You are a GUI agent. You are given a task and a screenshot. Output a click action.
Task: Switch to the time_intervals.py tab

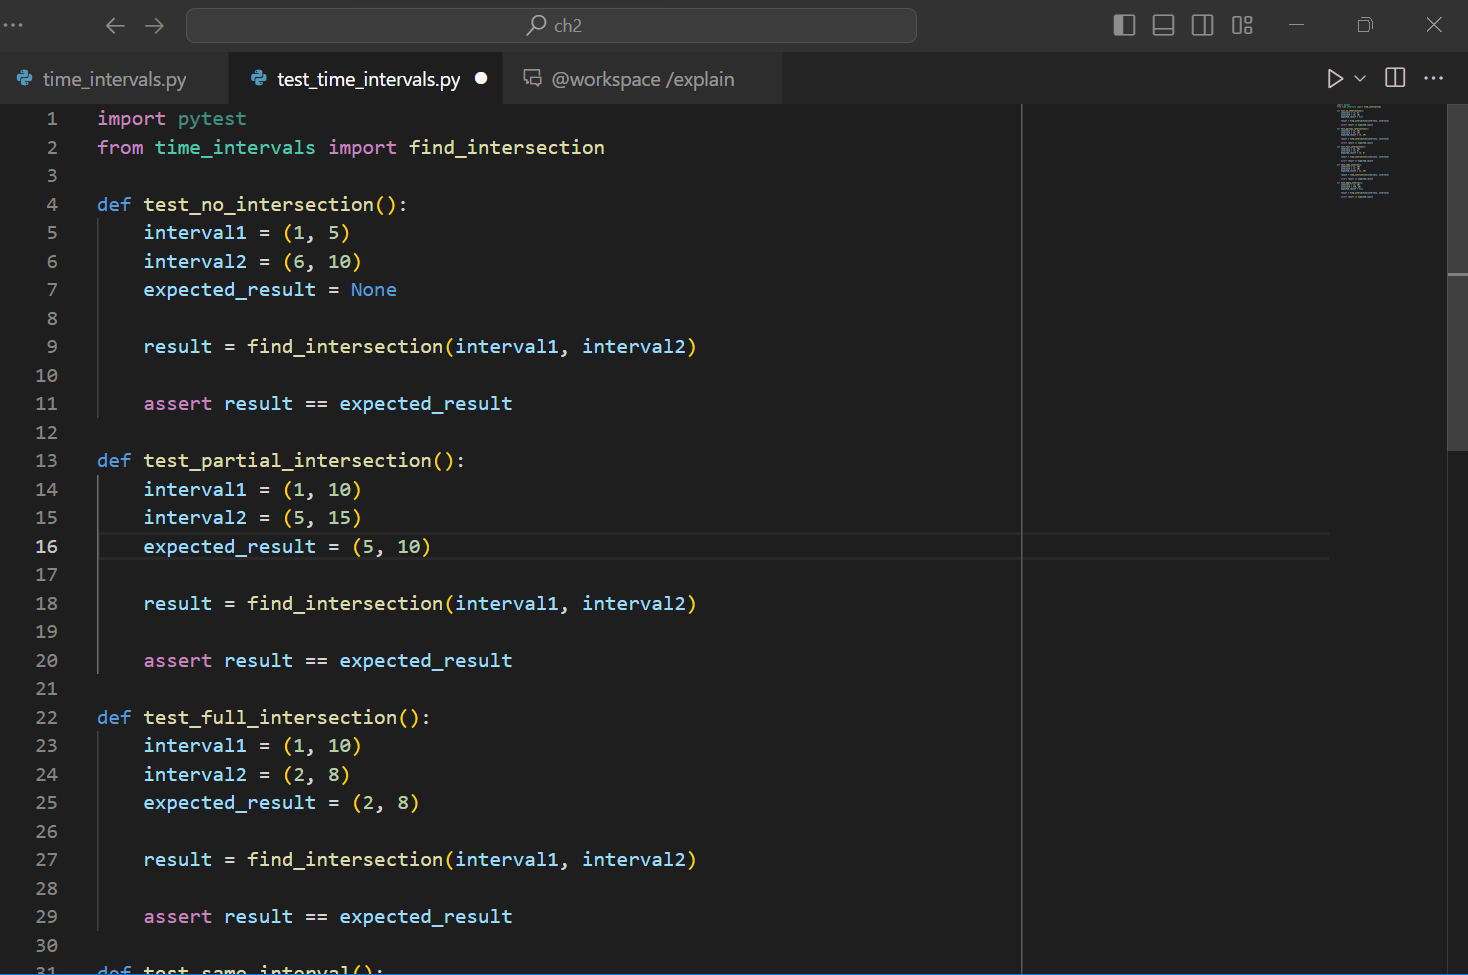point(114,79)
